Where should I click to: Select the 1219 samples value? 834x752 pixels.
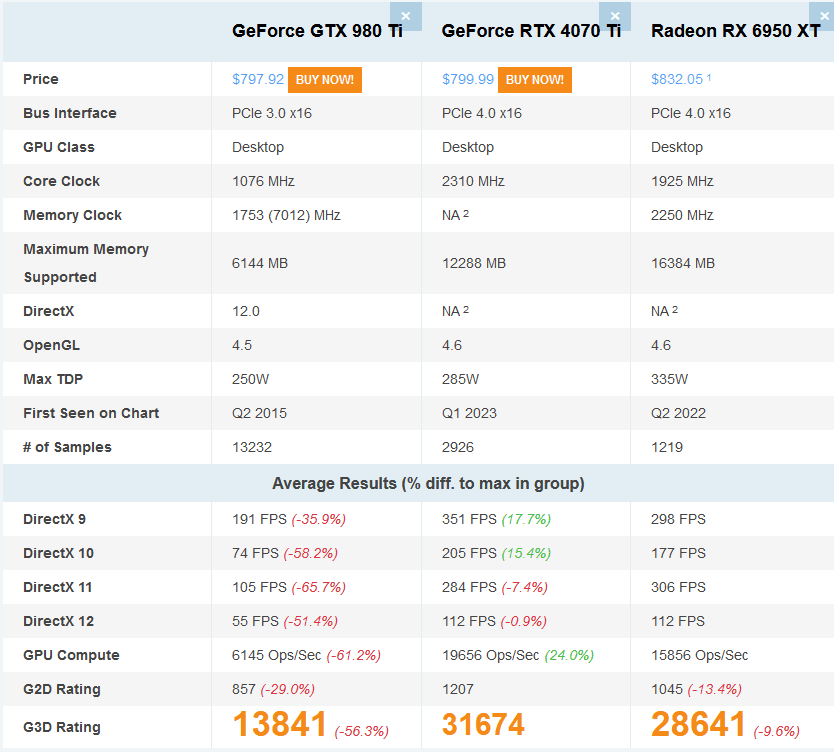point(667,447)
